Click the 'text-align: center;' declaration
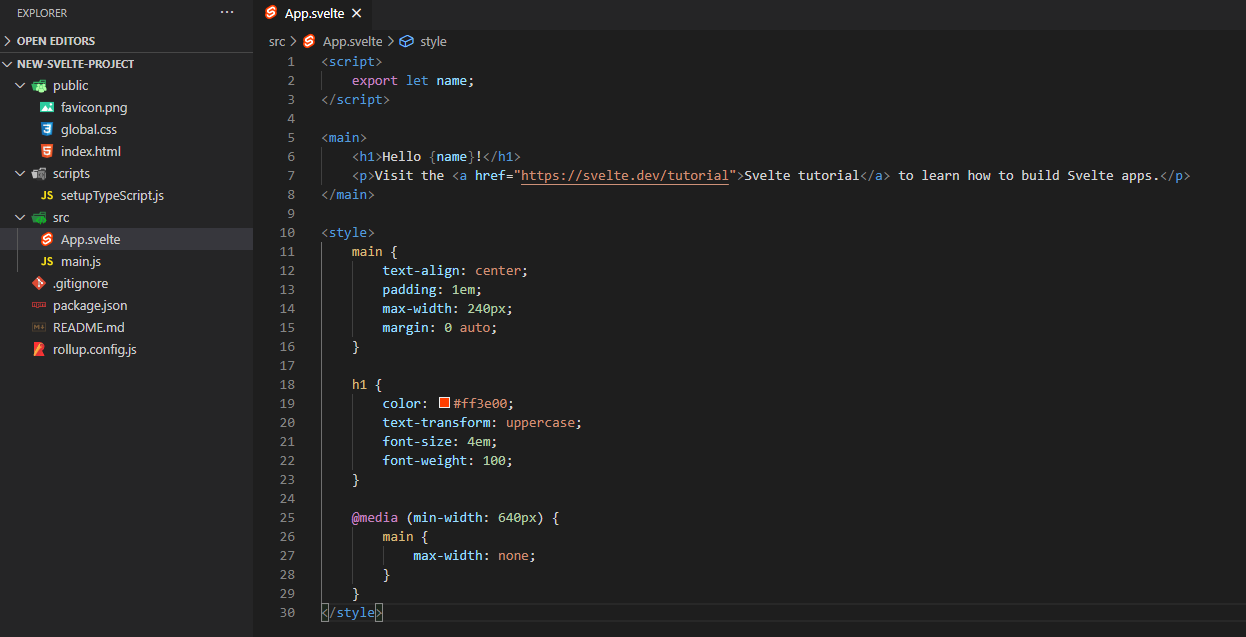 pyautogui.click(x=455, y=270)
